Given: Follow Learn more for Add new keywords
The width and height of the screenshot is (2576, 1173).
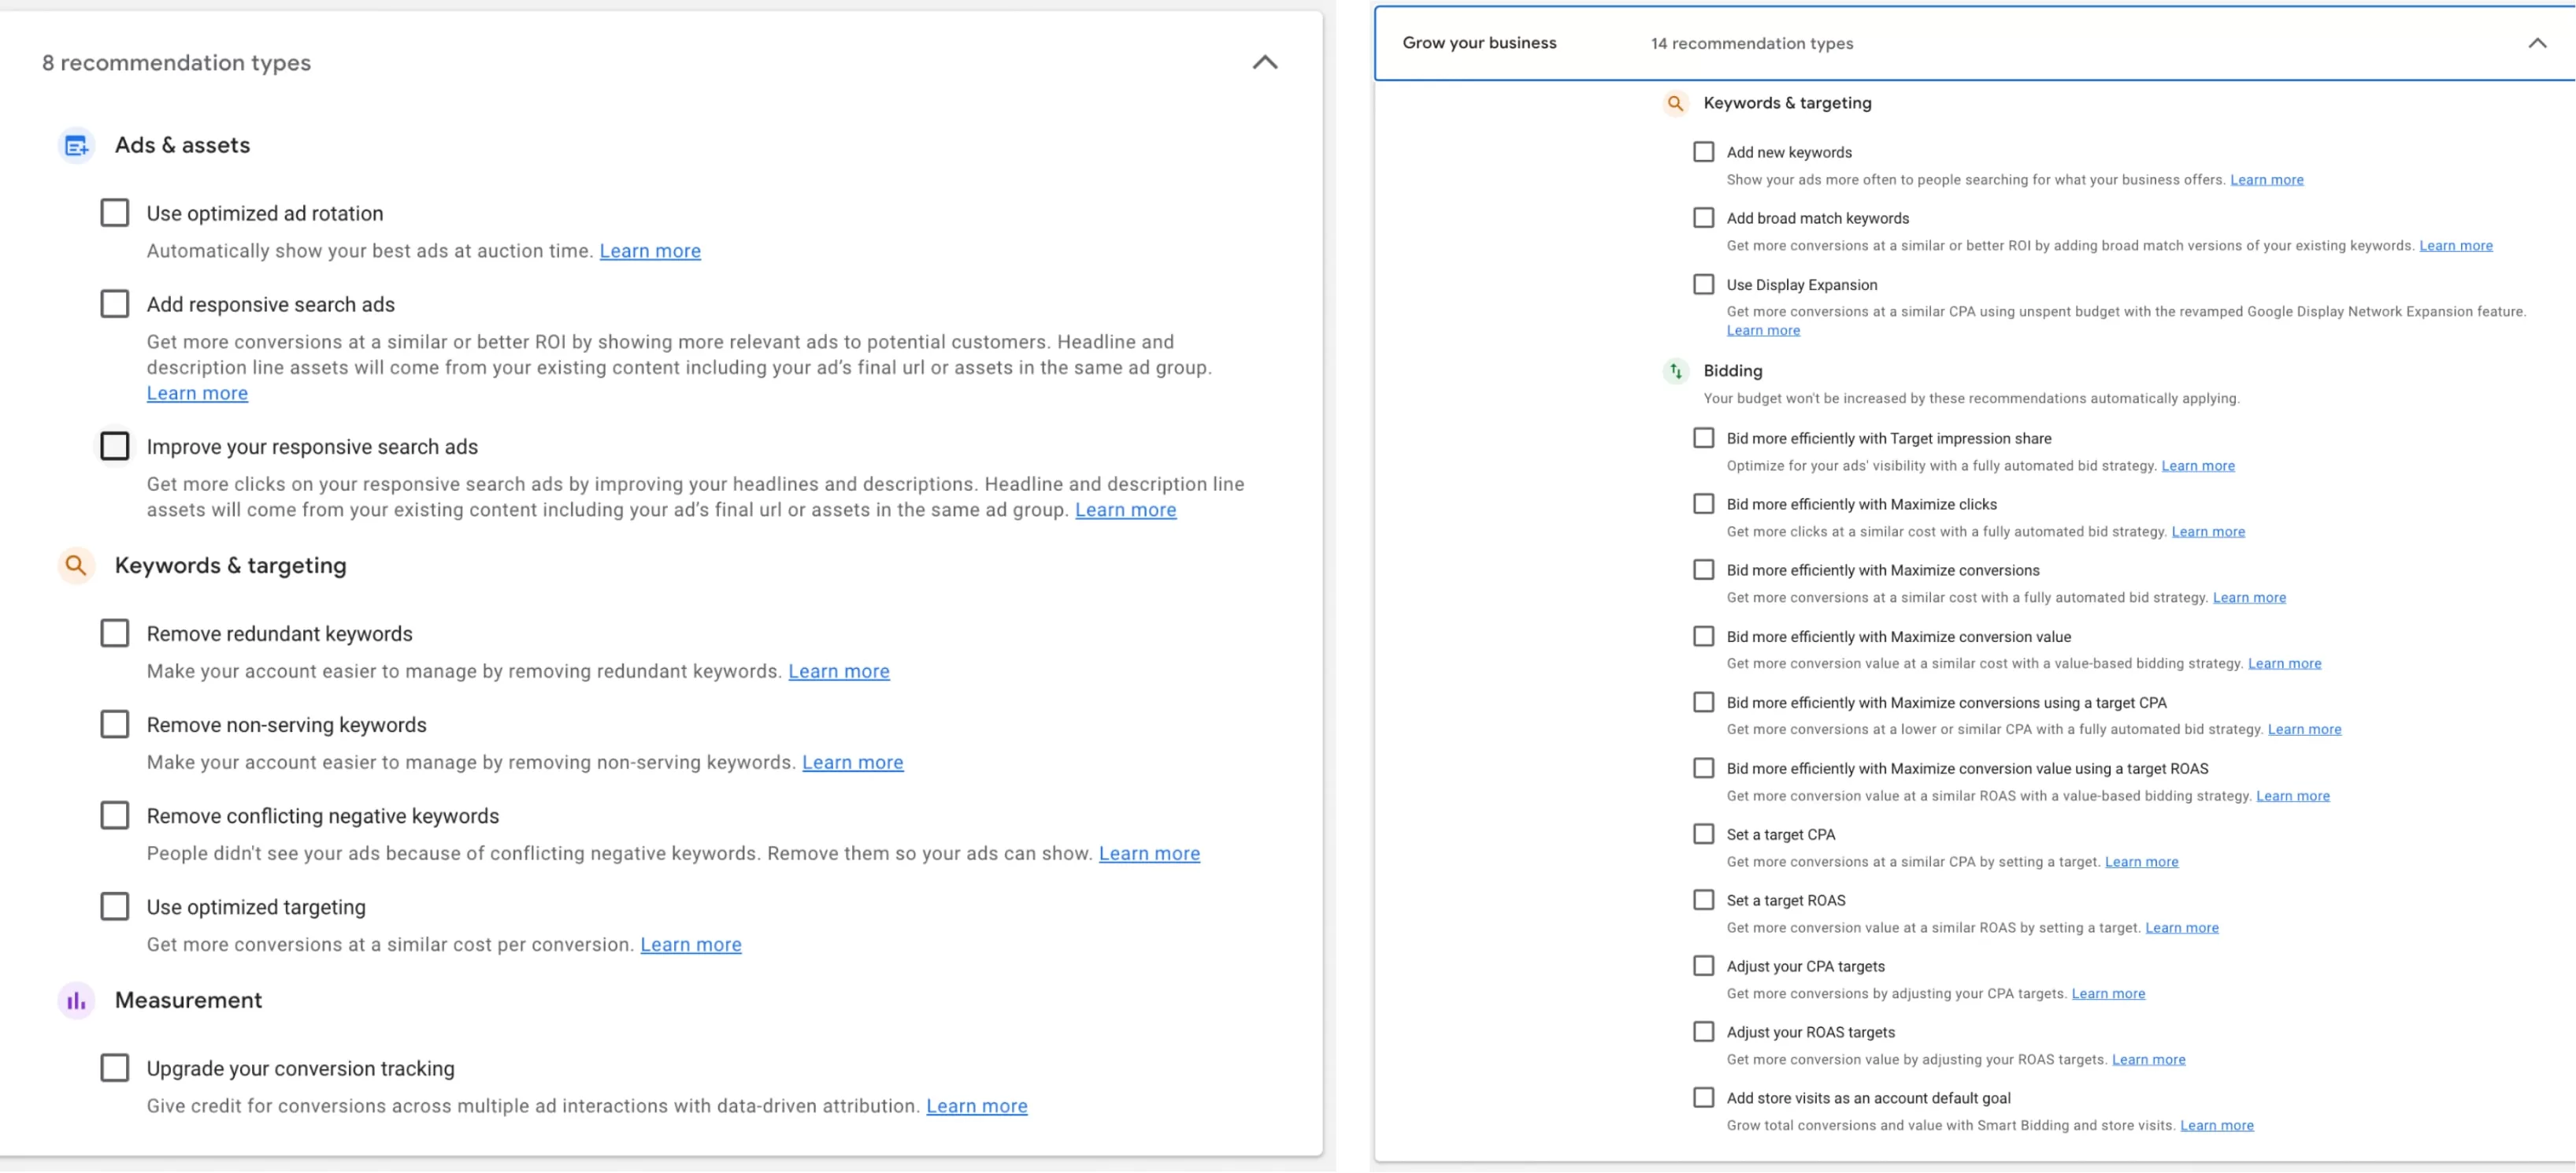Looking at the screenshot, I should (2266, 180).
